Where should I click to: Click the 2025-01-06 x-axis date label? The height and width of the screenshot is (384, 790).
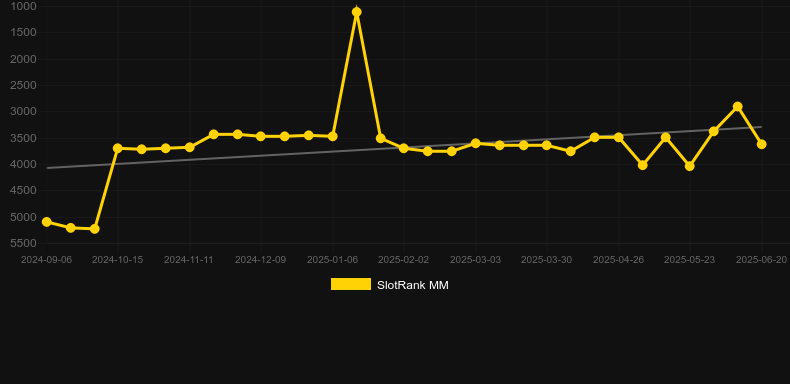(x=333, y=260)
